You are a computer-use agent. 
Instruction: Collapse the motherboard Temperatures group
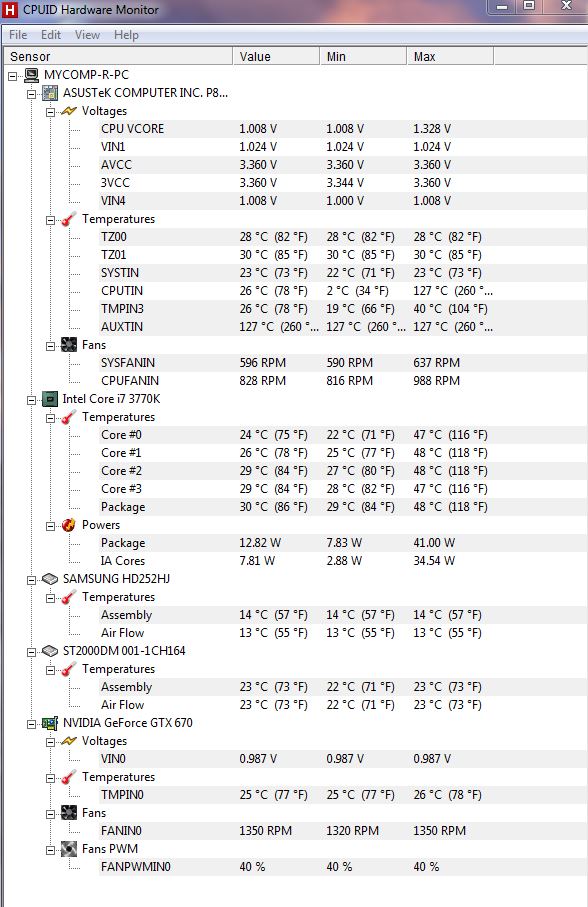(x=51, y=219)
